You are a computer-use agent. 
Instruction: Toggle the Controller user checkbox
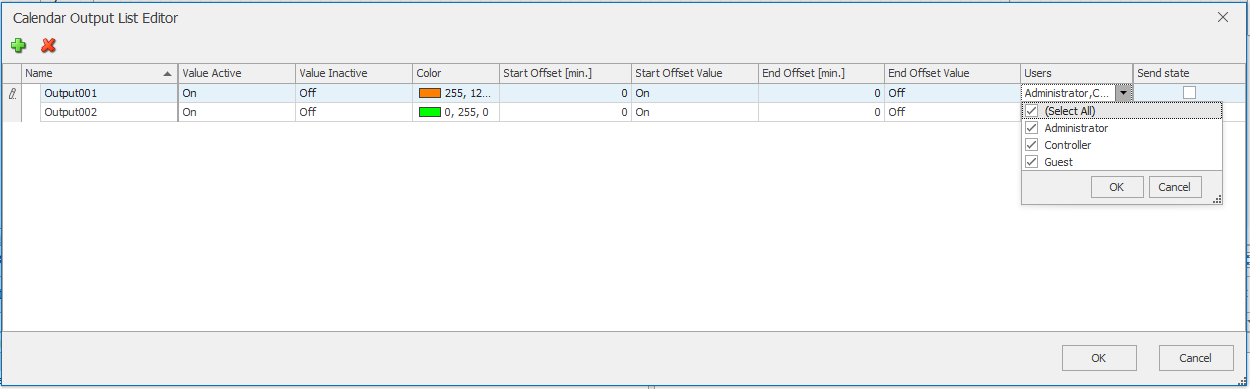click(x=1032, y=145)
